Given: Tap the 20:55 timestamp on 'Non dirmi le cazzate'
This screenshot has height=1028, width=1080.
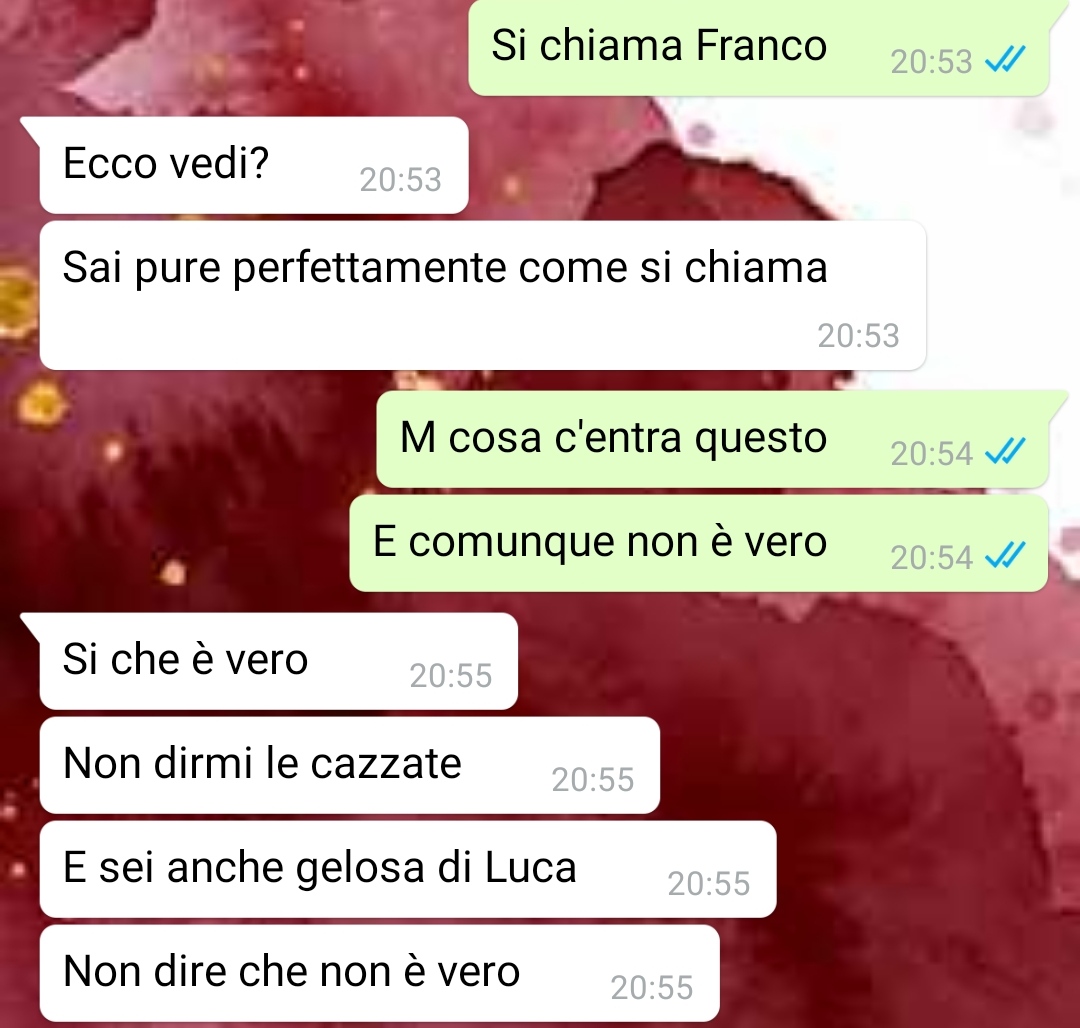Looking at the screenshot, I should tap(592, 780).
